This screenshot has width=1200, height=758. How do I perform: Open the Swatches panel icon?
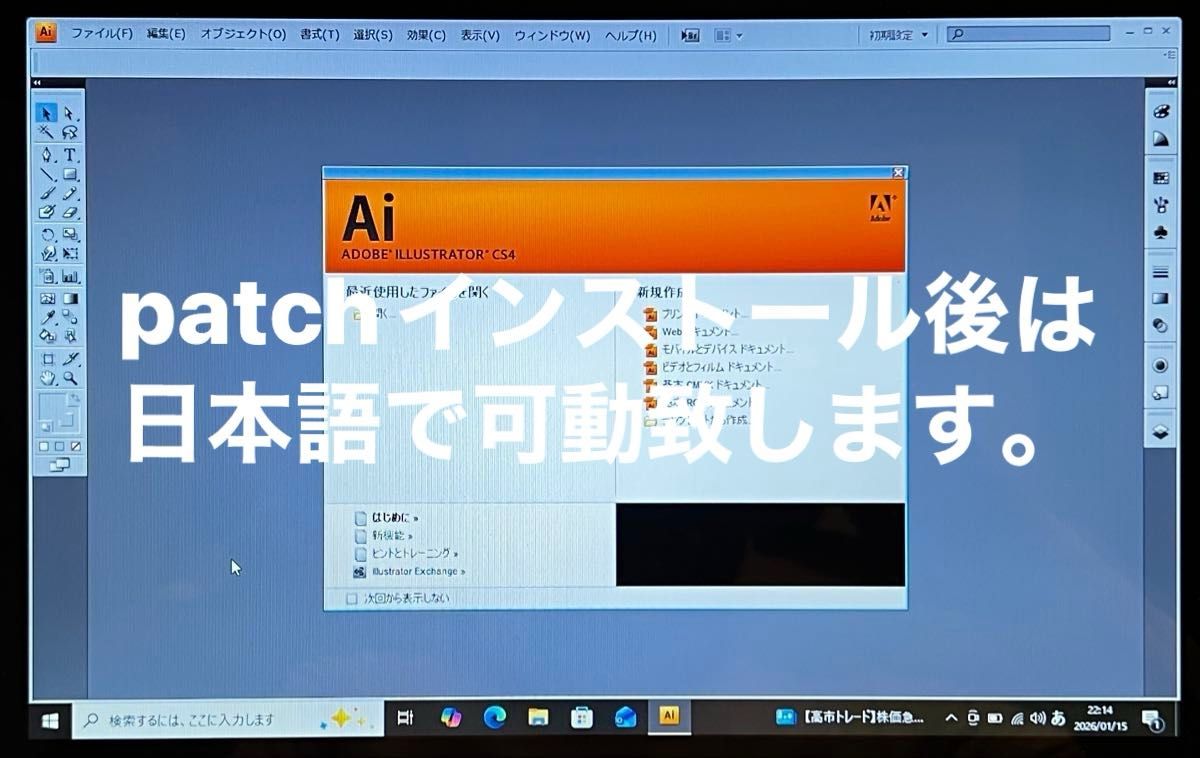[x=1160, y=178]
